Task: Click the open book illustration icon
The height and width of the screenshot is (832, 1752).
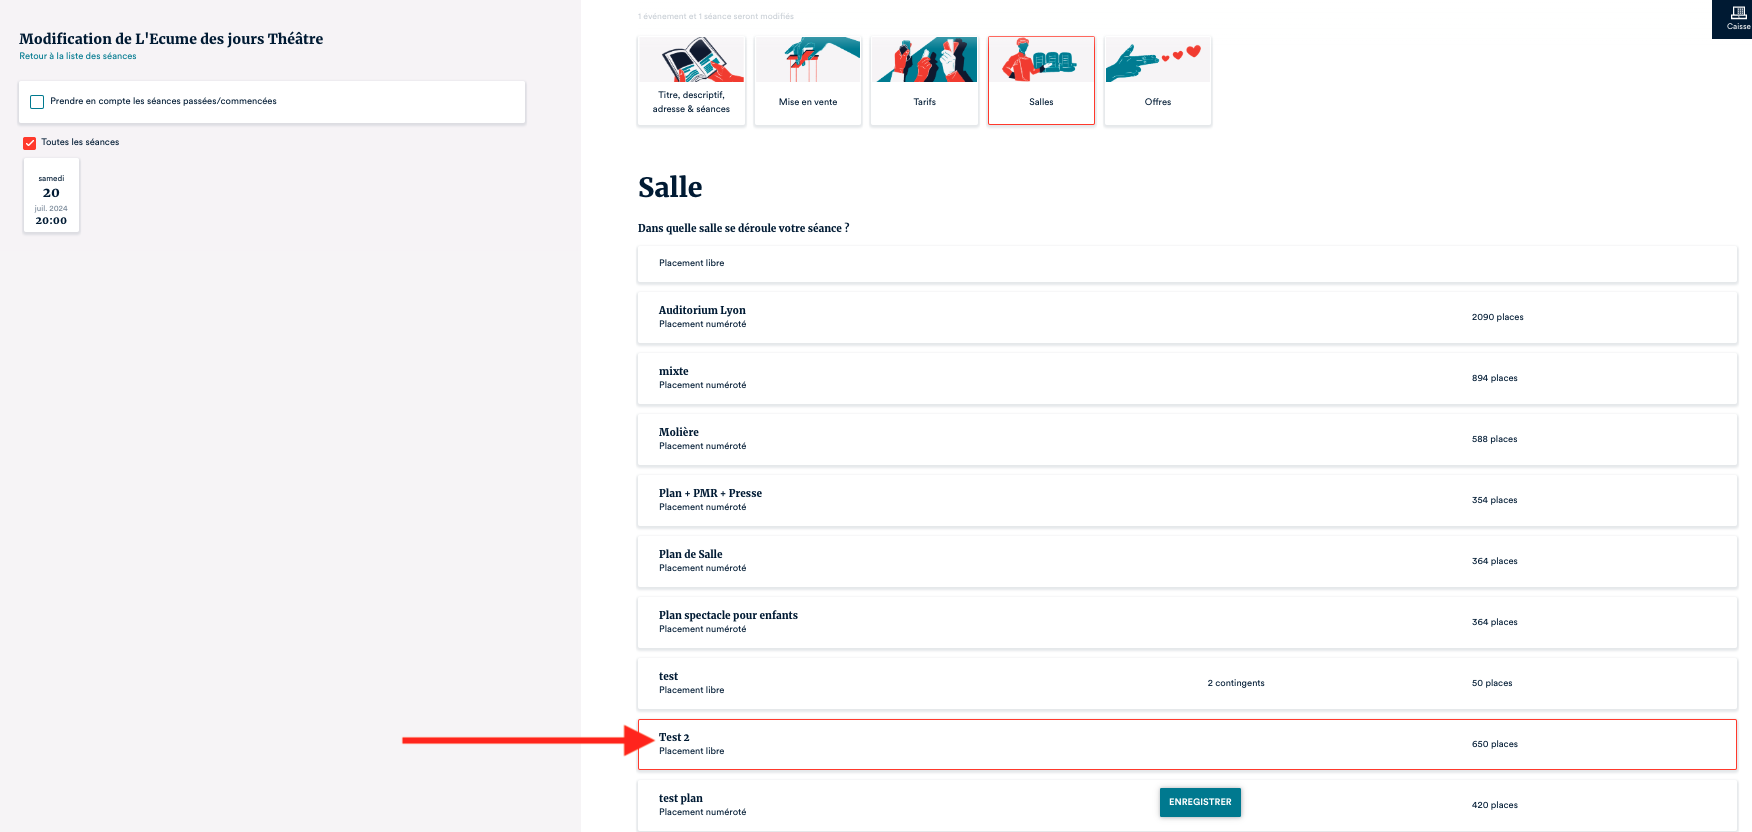Action: click(x=692, y=60)
